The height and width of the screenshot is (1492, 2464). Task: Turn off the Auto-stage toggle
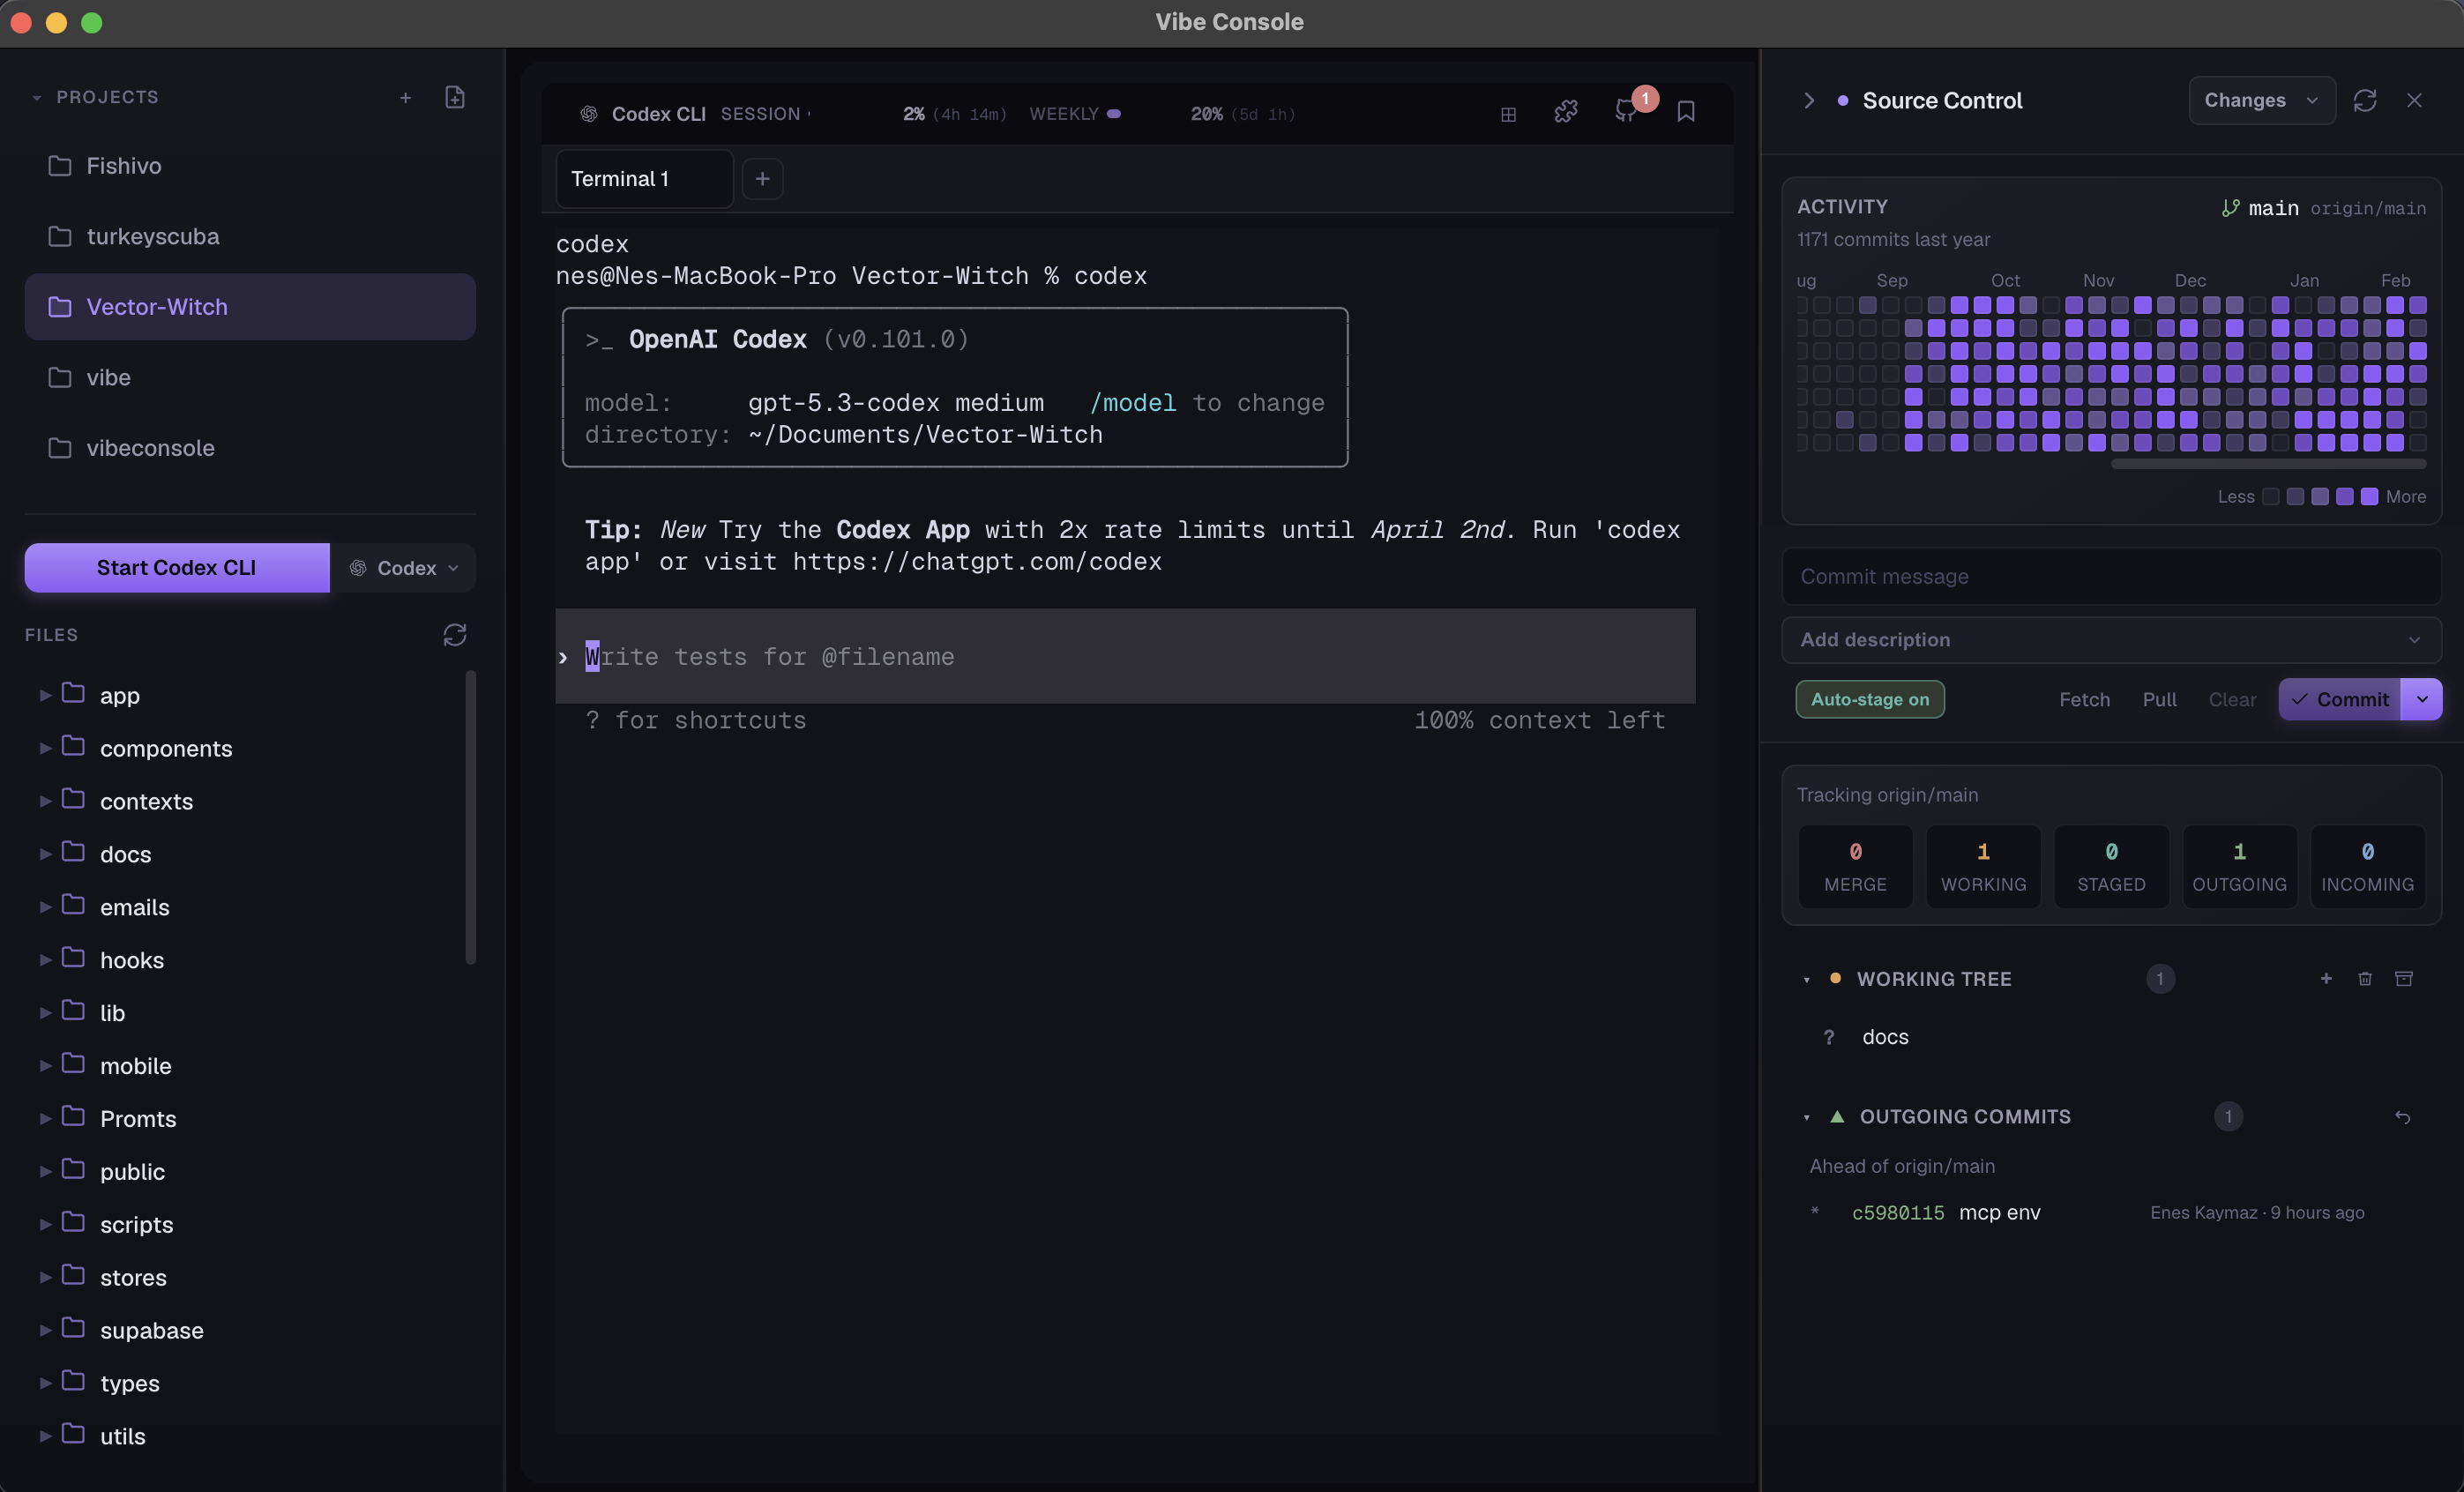point(1869,699)
